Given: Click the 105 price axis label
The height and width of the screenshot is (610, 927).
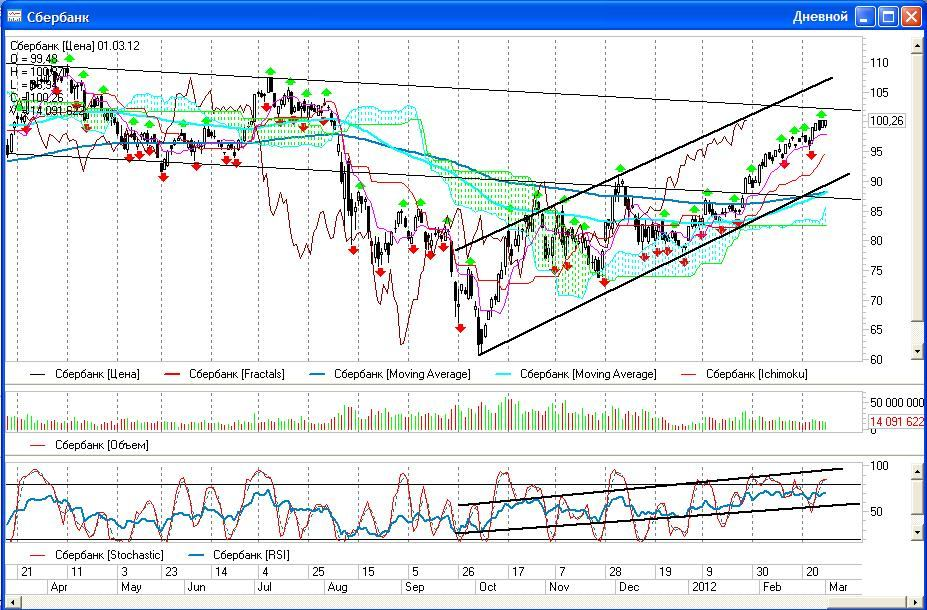Looking at the screenshot, I should click(879, 92).
